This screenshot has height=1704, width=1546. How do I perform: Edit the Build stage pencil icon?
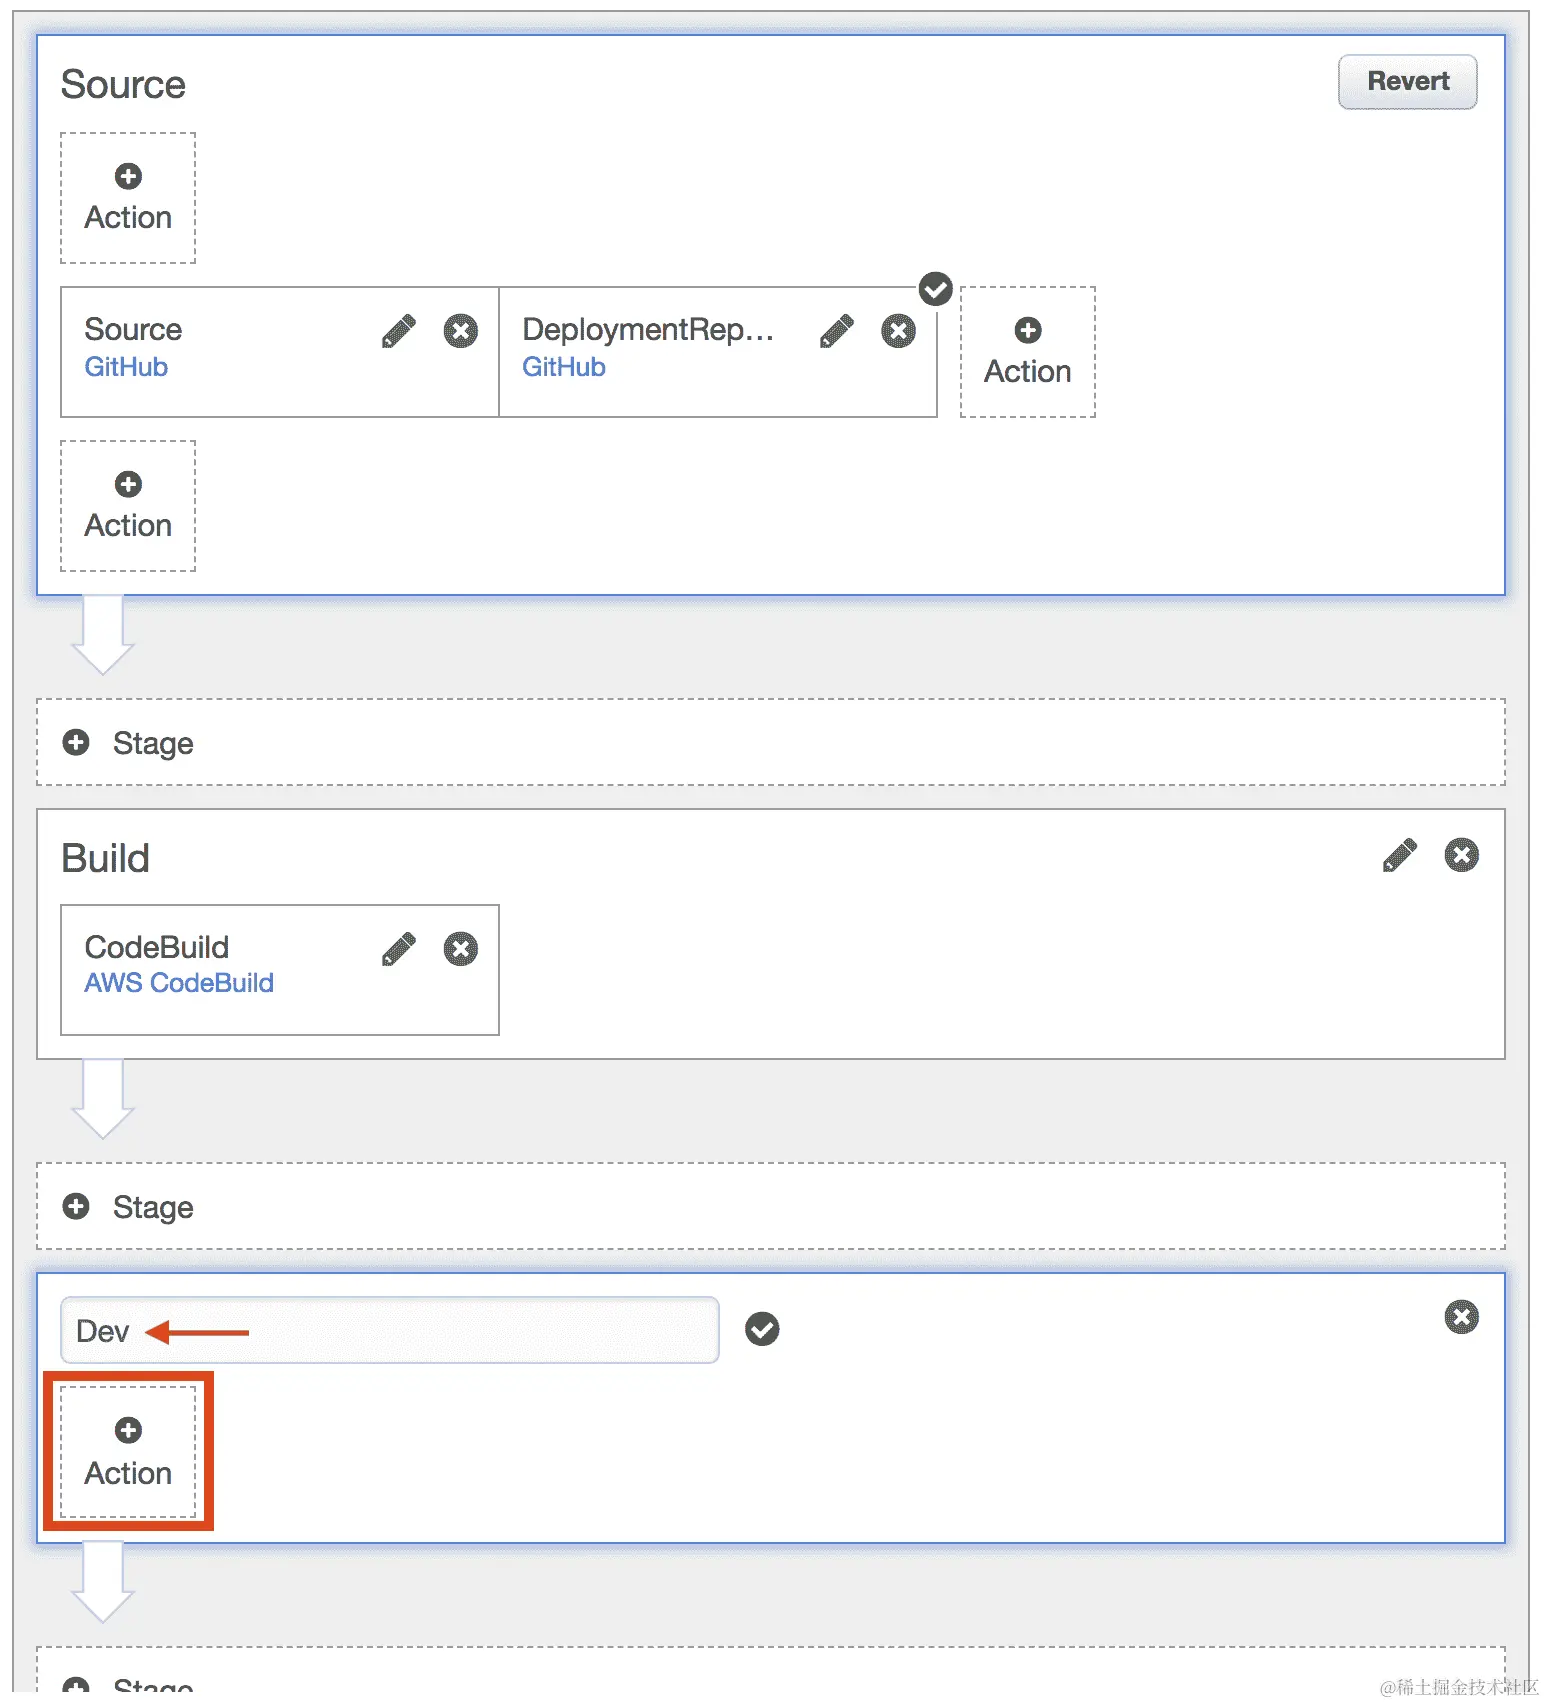pos(1399,855)
